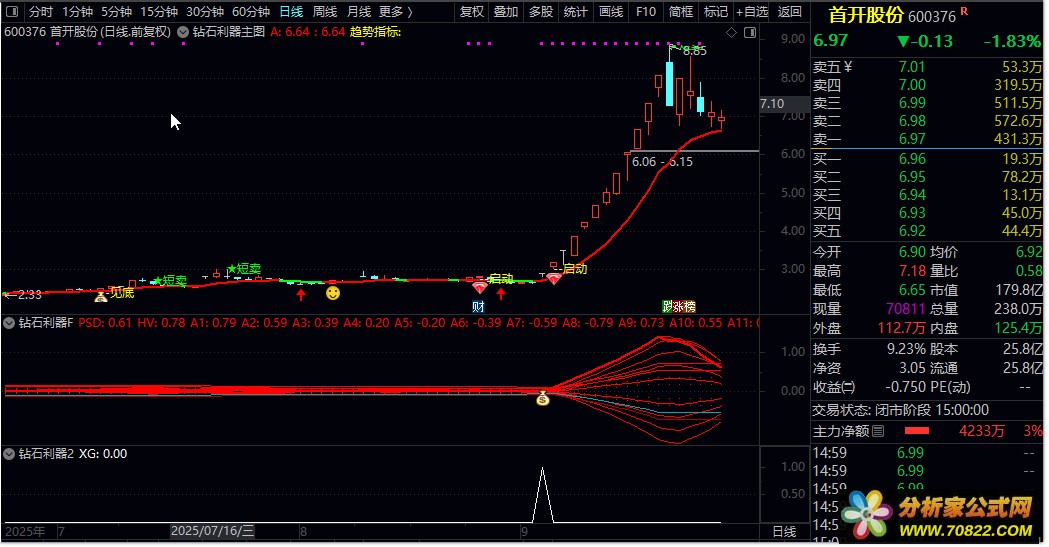The image size is (1049, 547).
Task: Switch to 月线 monthly chart
Action: pos(359,11)
